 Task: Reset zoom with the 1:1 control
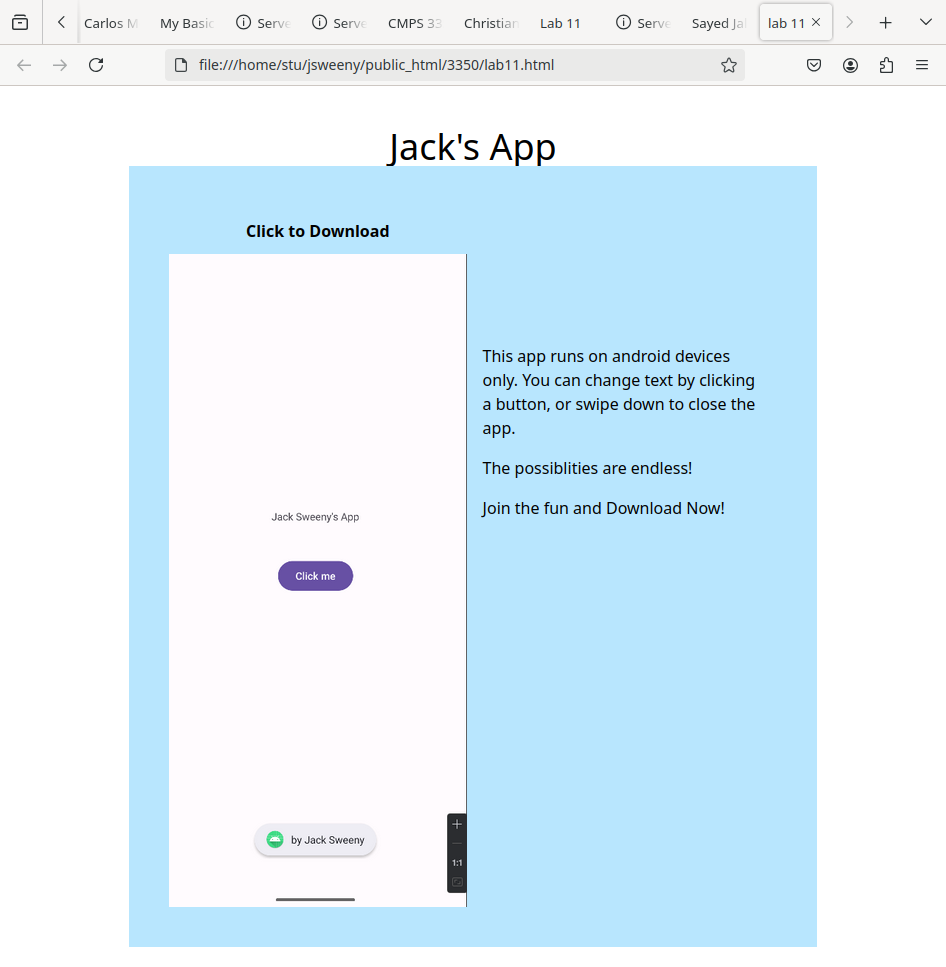click(x=457, y=863)
